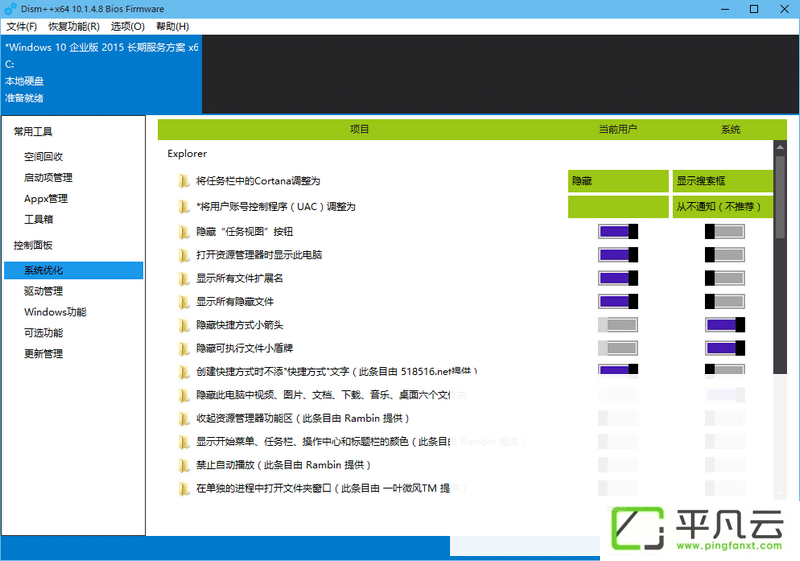
Task: Click 显示所有隐藏文件 row text
Action: [x=235, y=301]
